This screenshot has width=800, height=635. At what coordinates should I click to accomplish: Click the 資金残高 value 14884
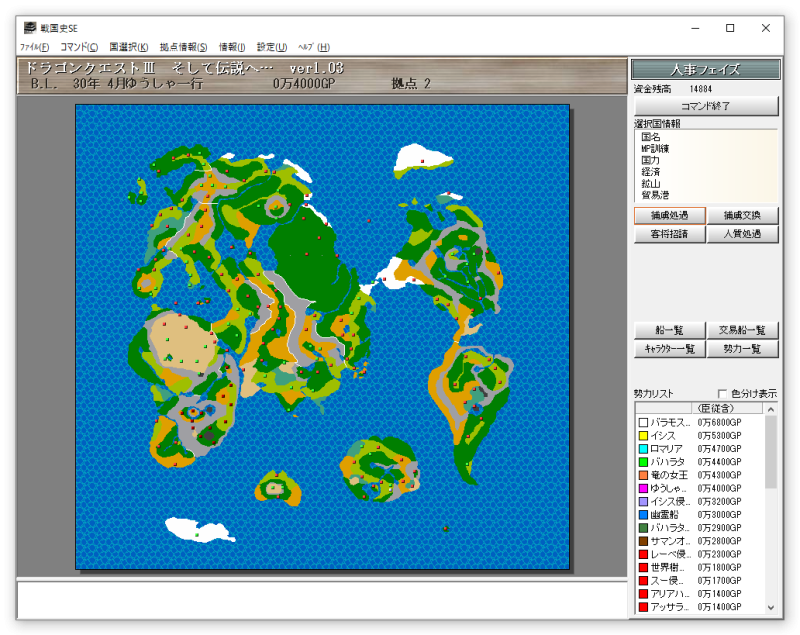click(x=701, y=89)
